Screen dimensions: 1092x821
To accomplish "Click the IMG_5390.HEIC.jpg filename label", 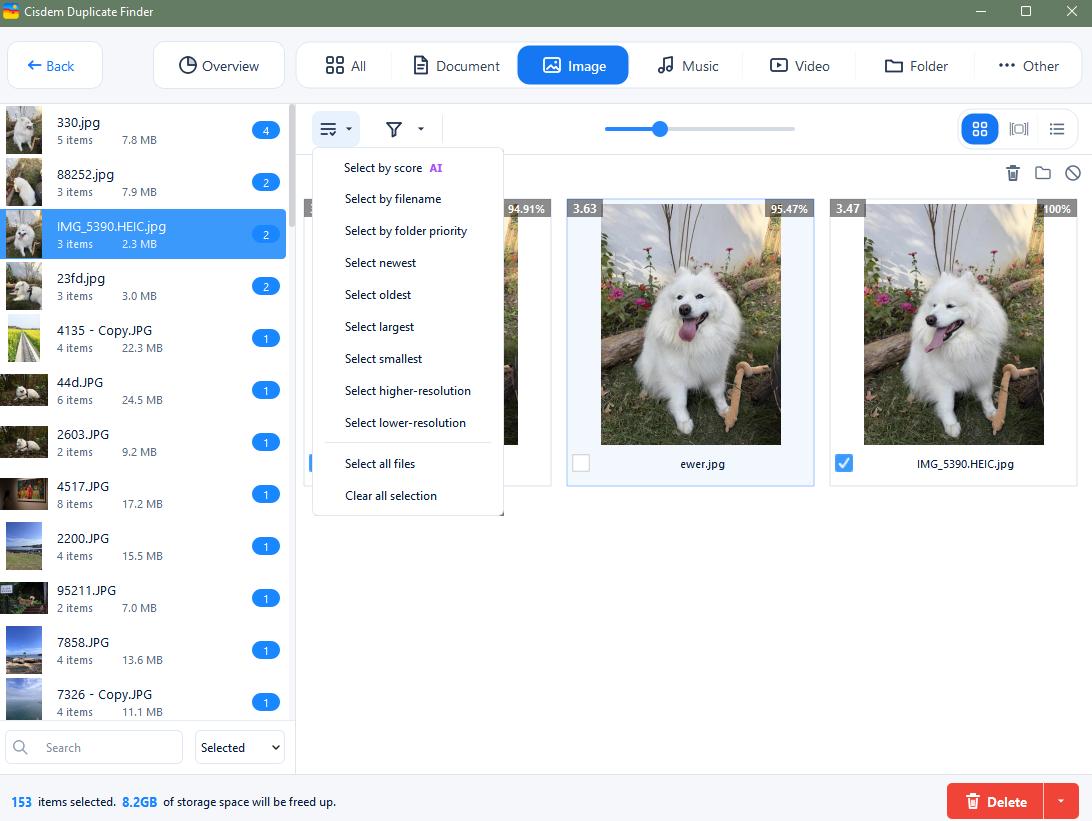I will click(965, 464).
